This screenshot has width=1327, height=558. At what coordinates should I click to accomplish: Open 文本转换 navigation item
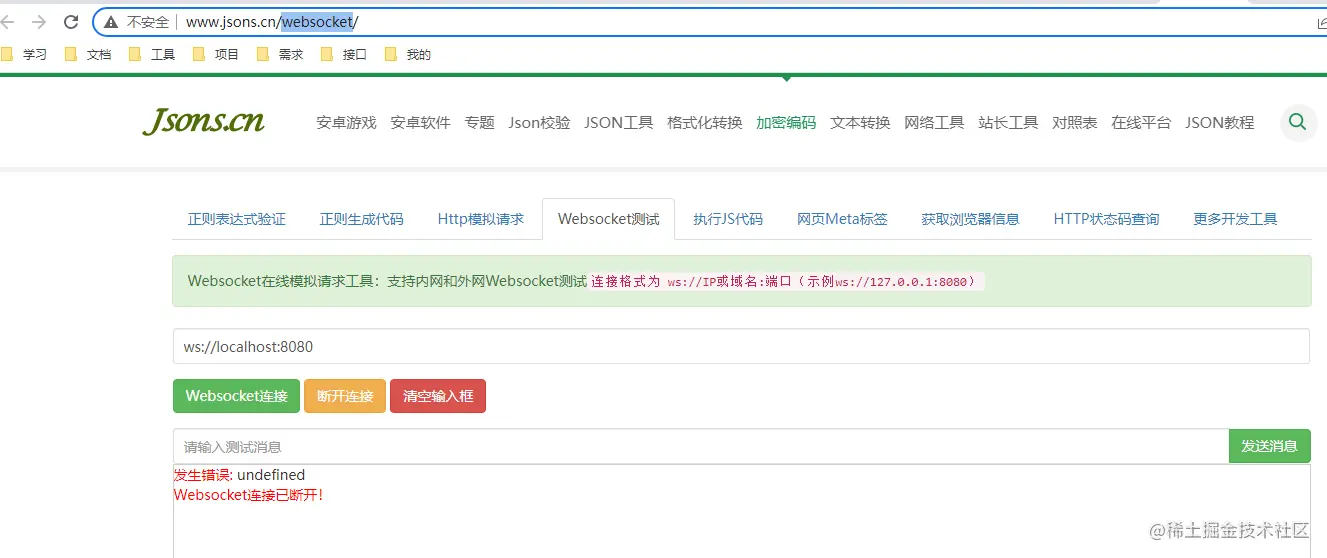coord(860,122)
